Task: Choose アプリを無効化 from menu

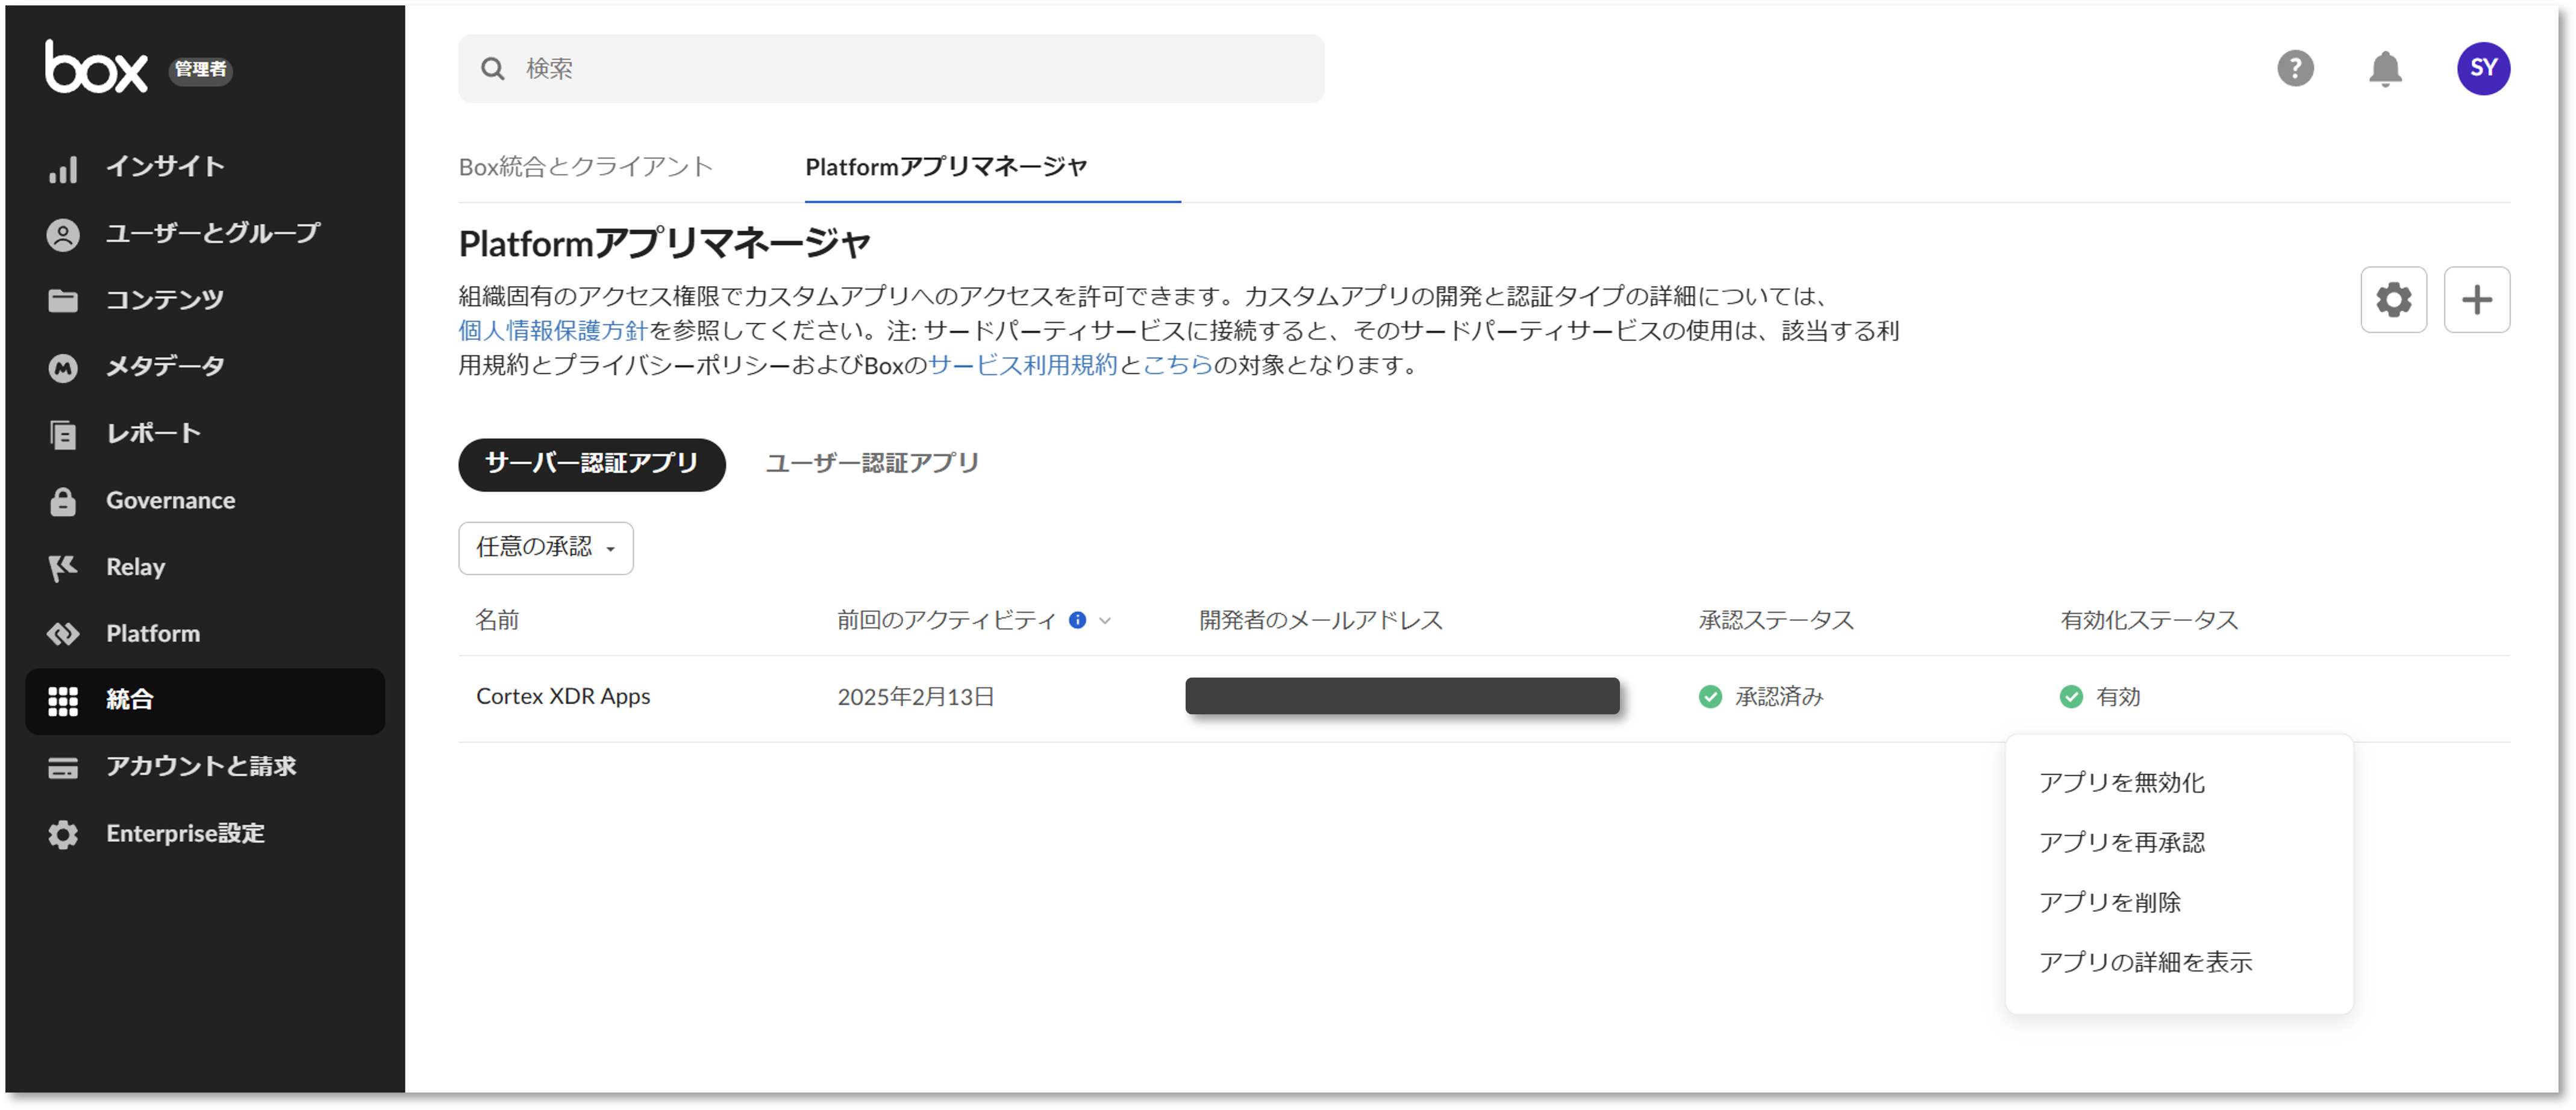Action: 2122,782
